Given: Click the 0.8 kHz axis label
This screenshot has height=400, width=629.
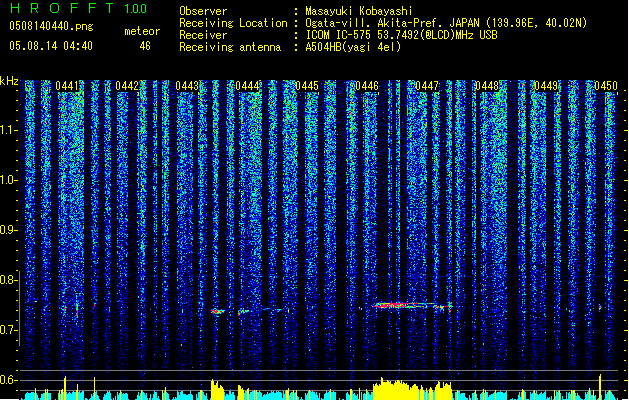Looking at the screenshot, I should pyautogui.click(x=8, y=280).
